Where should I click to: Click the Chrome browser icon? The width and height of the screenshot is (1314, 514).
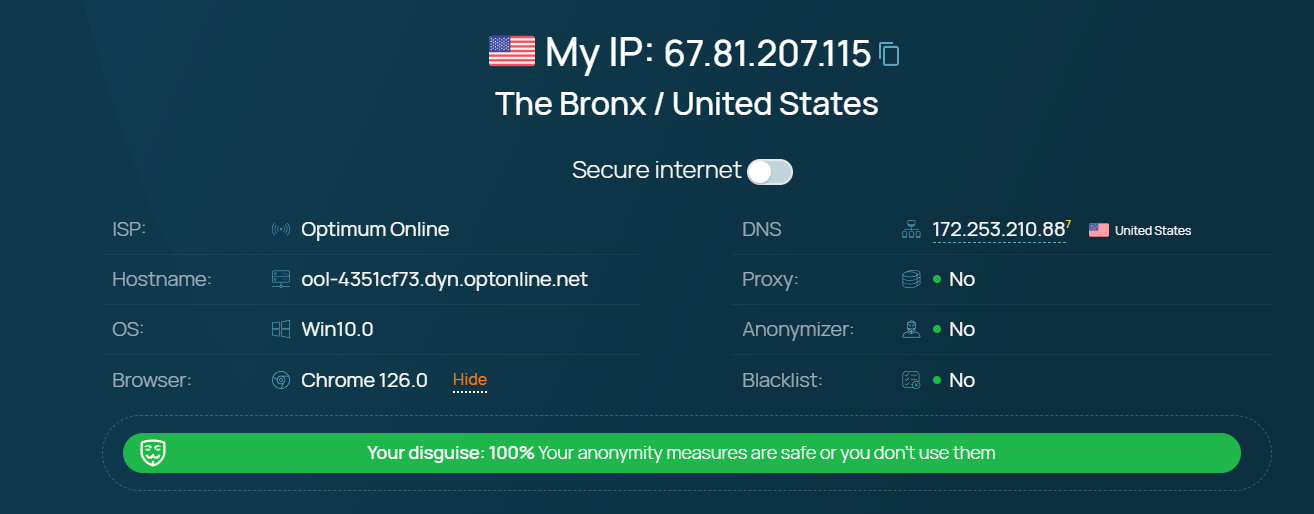[281, 381]
